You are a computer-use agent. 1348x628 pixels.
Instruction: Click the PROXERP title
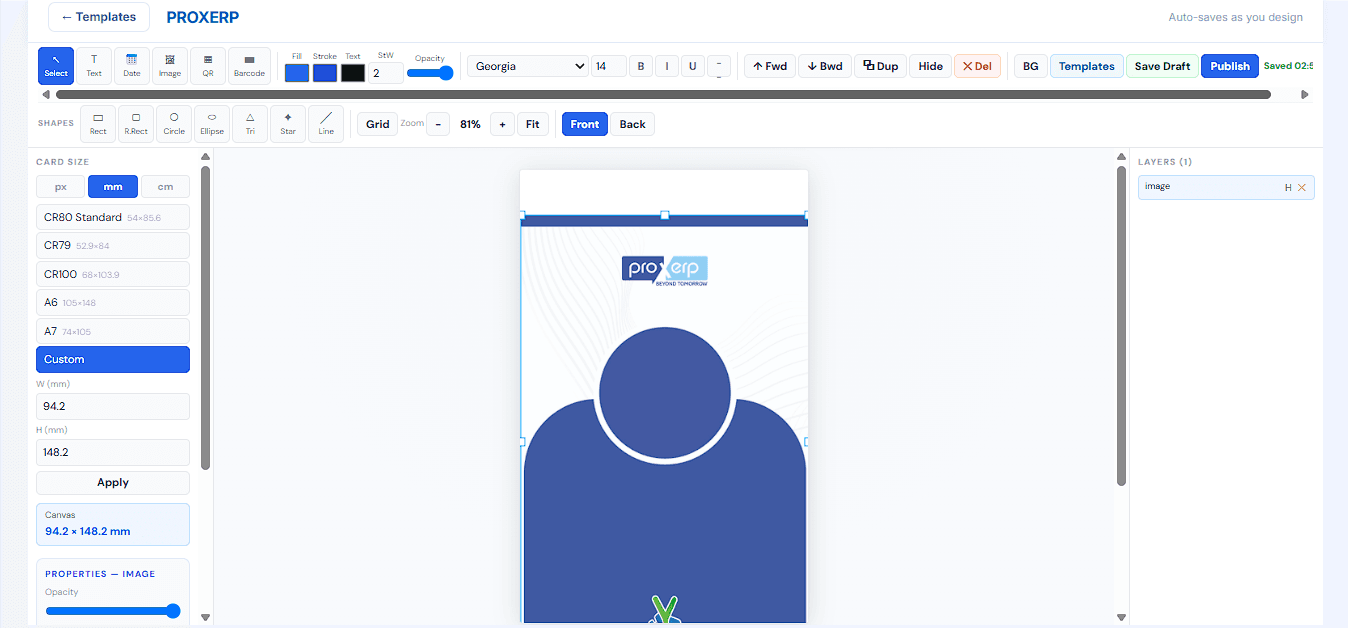203,17
